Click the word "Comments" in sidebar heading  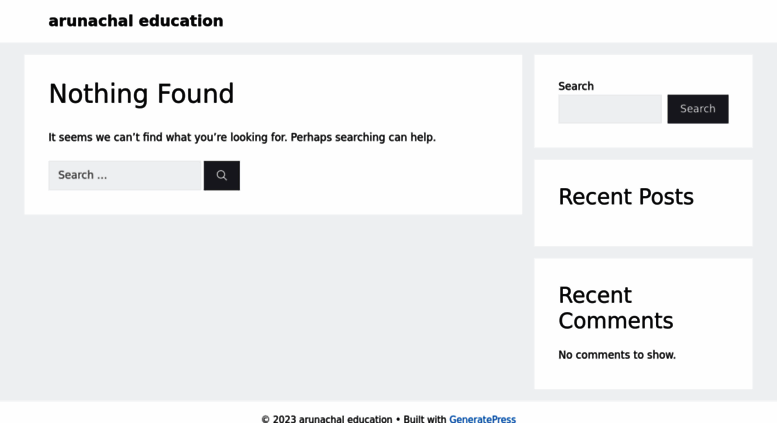(615, 321)
